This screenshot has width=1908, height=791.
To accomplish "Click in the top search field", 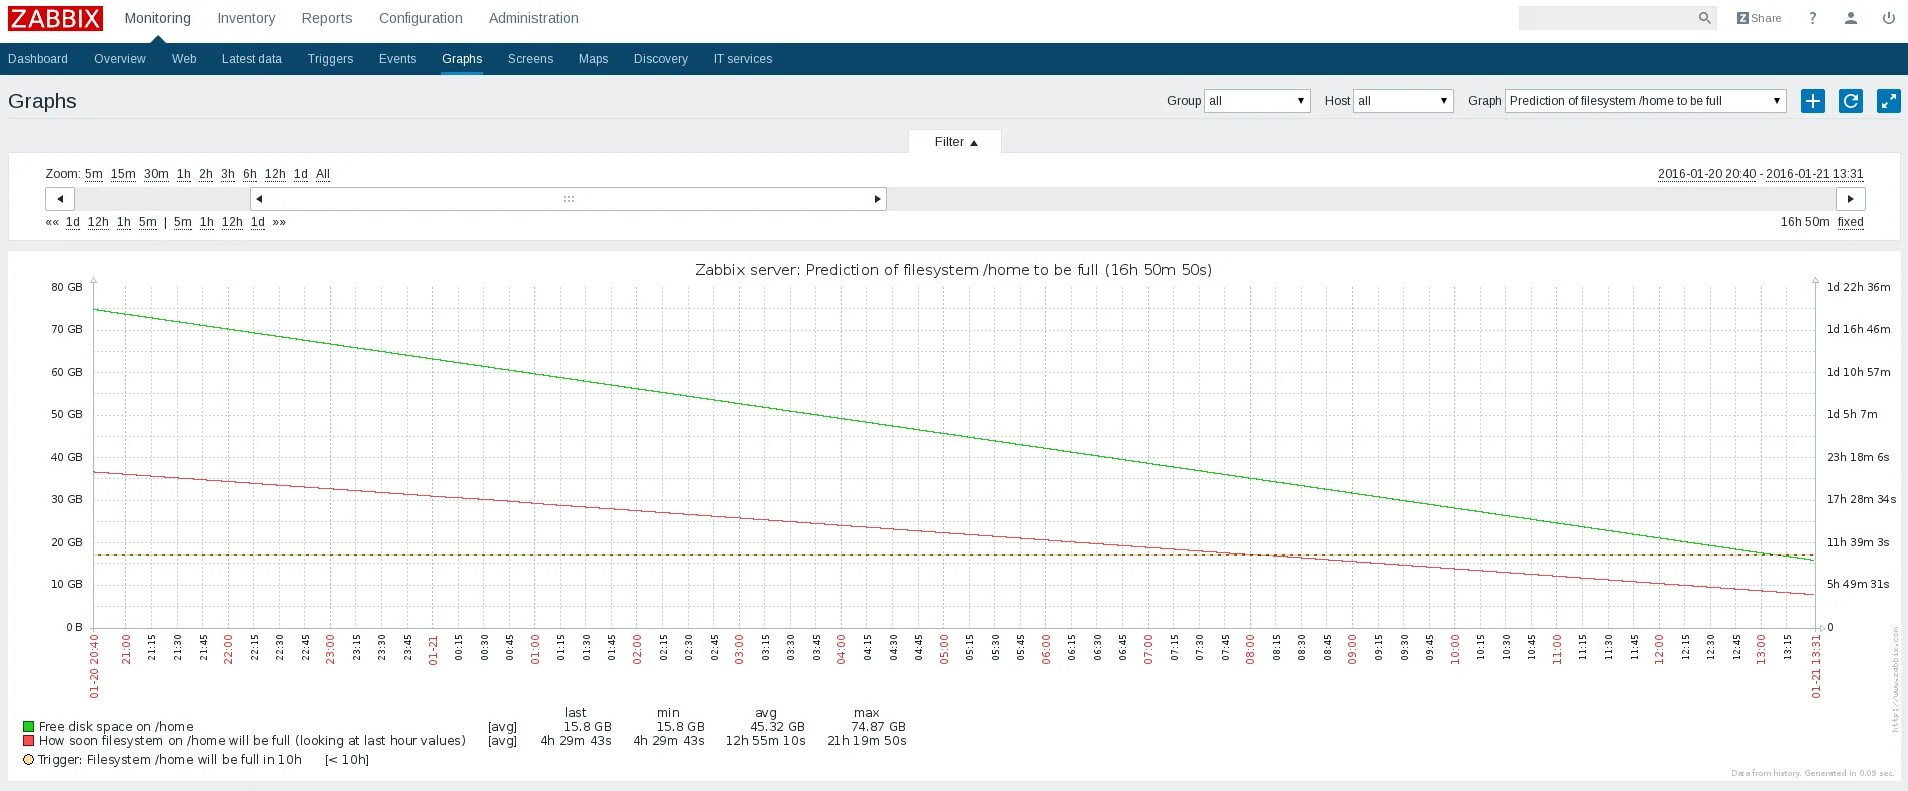I will click(x=1608, y=18).
